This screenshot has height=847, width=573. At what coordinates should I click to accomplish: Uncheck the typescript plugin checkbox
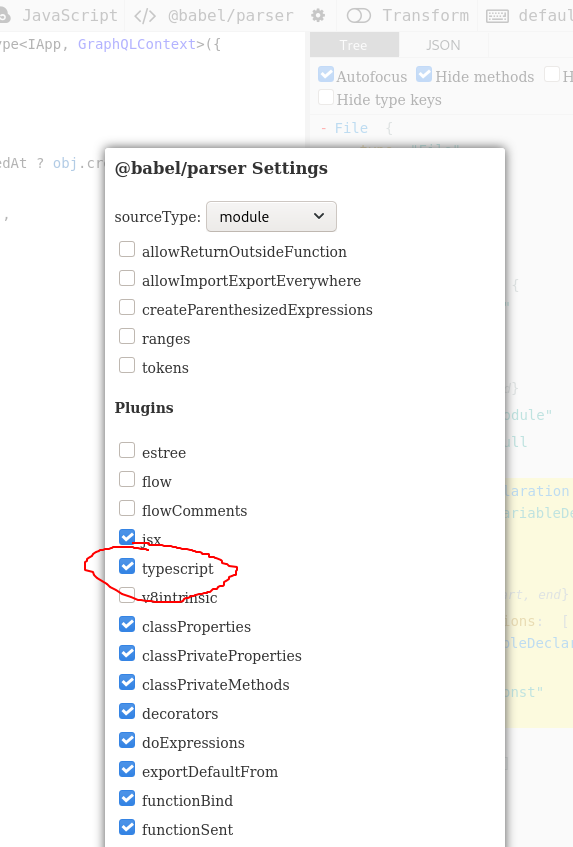pyautogui.click(x=127, y=566)
